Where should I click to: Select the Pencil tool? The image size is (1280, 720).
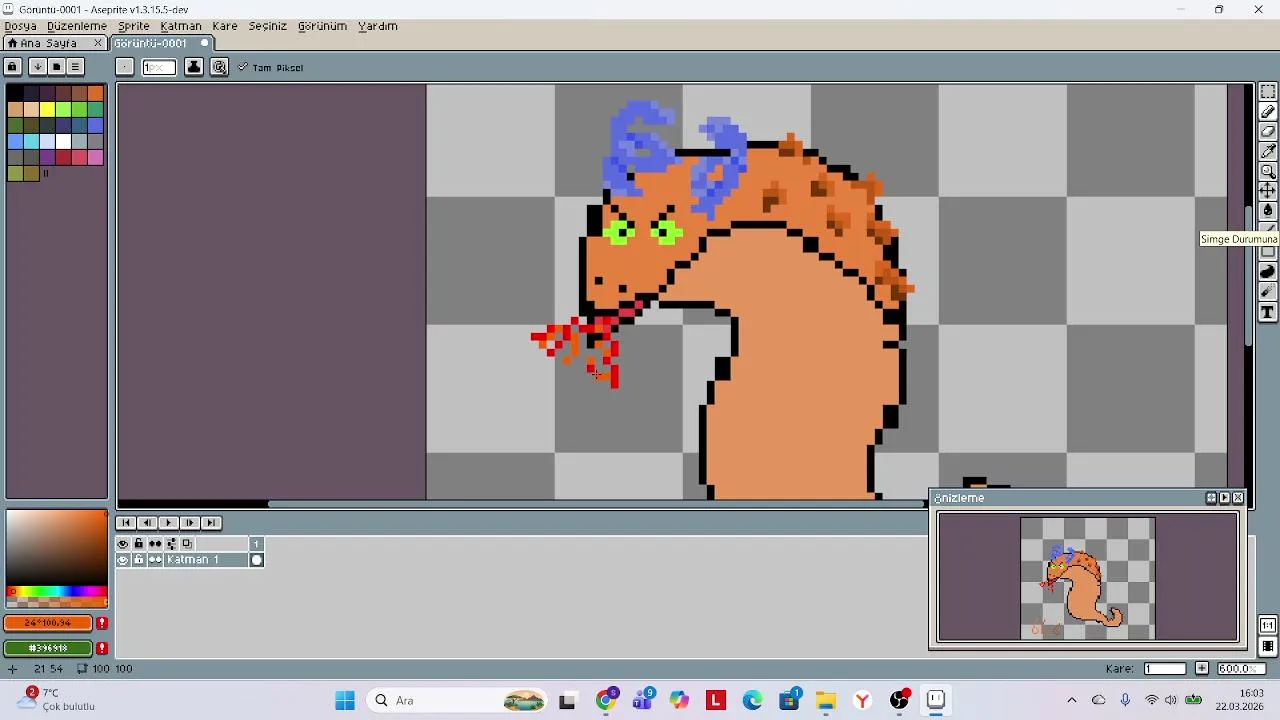(x=1268, y=112)
